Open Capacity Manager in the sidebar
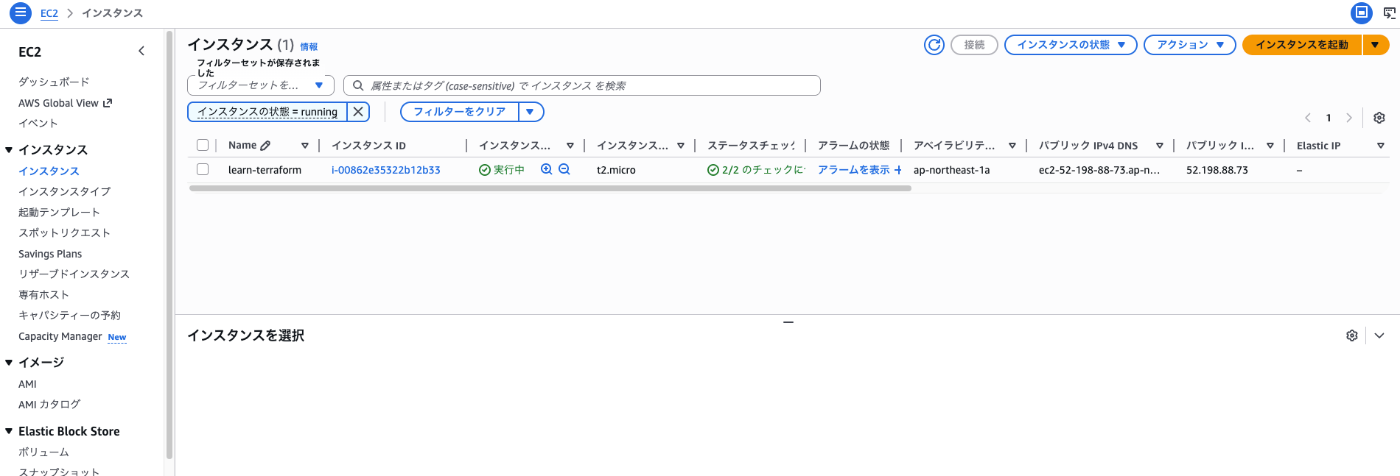1400x476 pixels. [60, 336]
